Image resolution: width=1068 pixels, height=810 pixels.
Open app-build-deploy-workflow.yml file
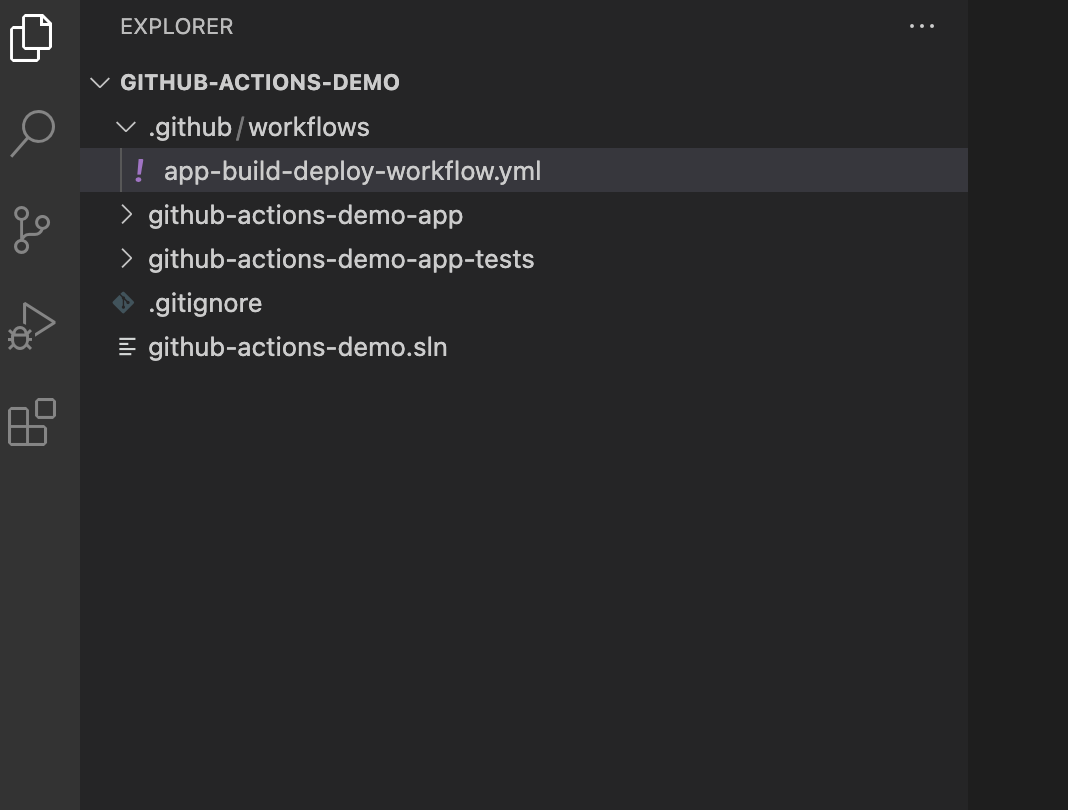coord(352,171)
